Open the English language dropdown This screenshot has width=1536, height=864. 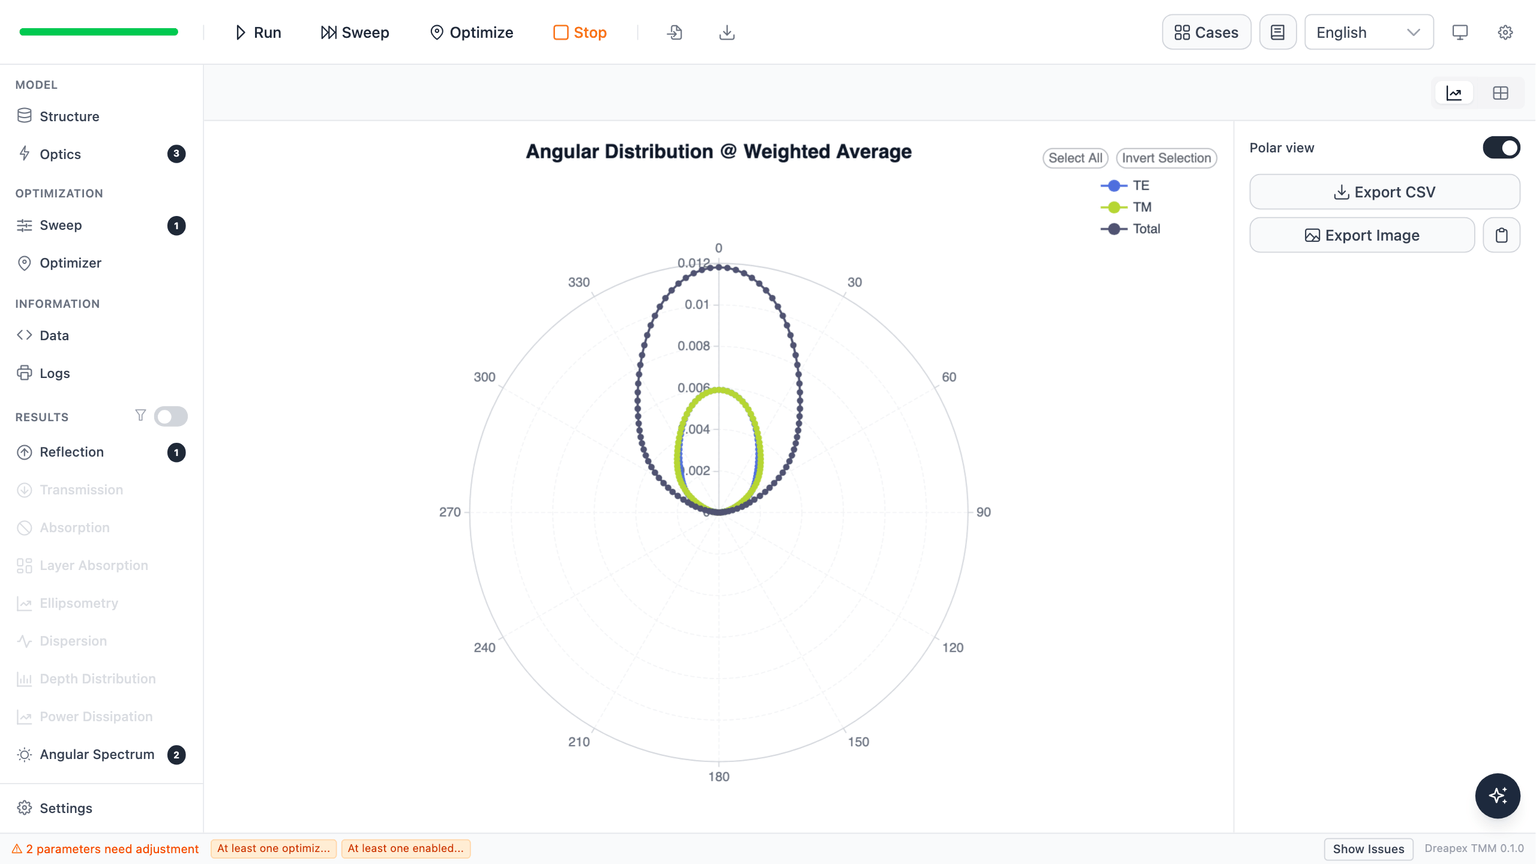pyautogui.click(x=1368, y=32)
